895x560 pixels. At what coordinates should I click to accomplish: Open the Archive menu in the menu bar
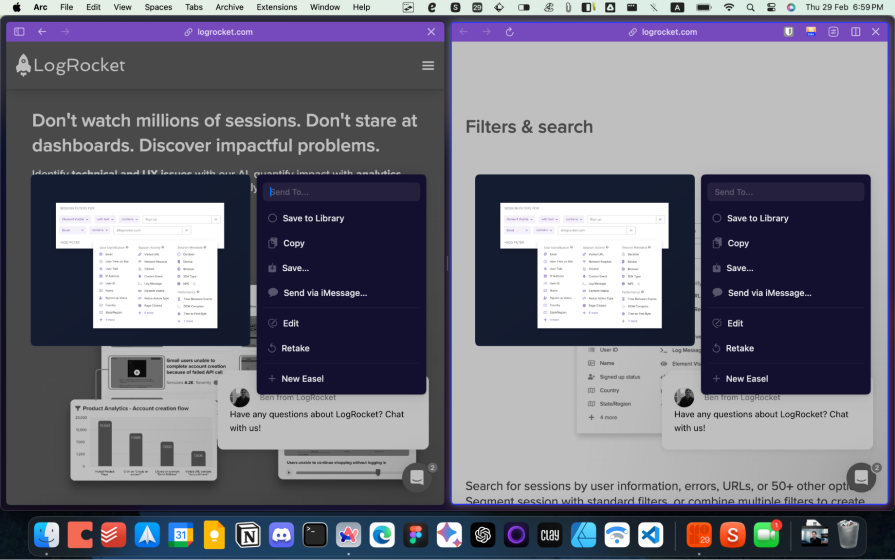point(229,7)
